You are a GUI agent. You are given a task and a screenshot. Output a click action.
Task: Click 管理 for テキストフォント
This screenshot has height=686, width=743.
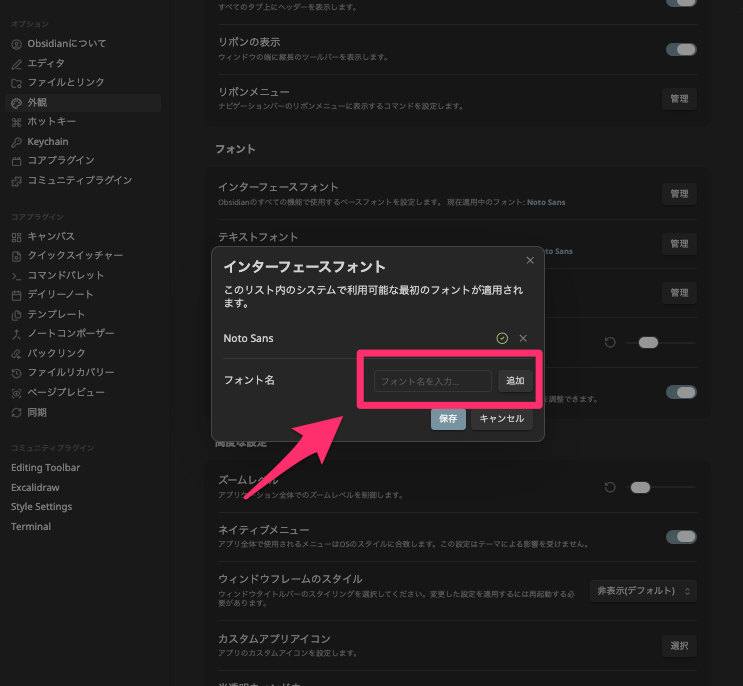(679, 244)
